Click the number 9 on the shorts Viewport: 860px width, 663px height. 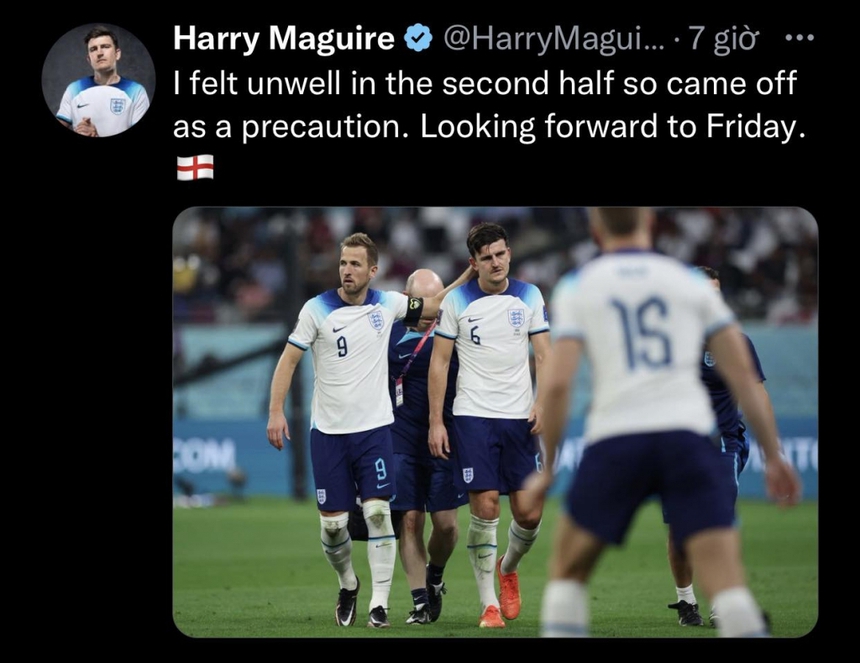pyautogui.click(x=380, y=468)
